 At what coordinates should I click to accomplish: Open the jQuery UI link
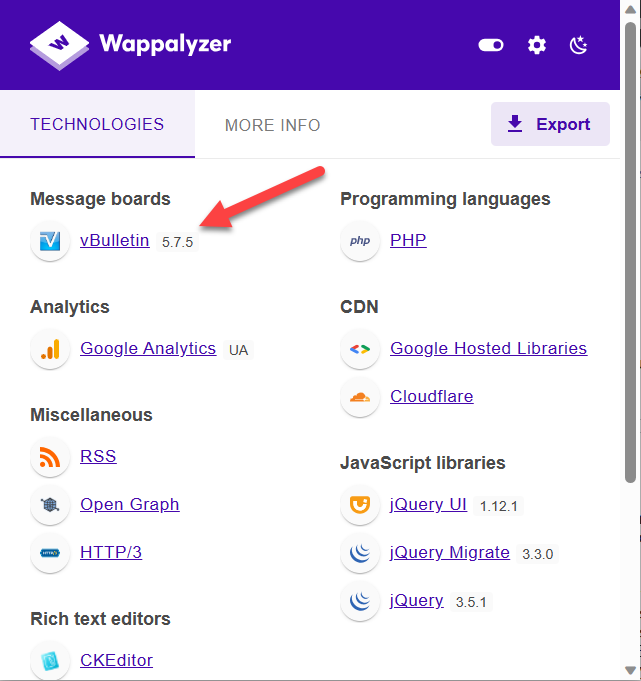(428, 504)
